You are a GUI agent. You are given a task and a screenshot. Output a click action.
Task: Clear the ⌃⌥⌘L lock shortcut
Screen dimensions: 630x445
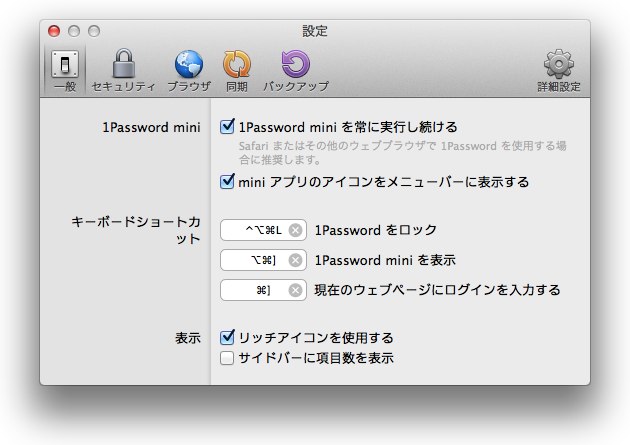click(x=295, y=230)
